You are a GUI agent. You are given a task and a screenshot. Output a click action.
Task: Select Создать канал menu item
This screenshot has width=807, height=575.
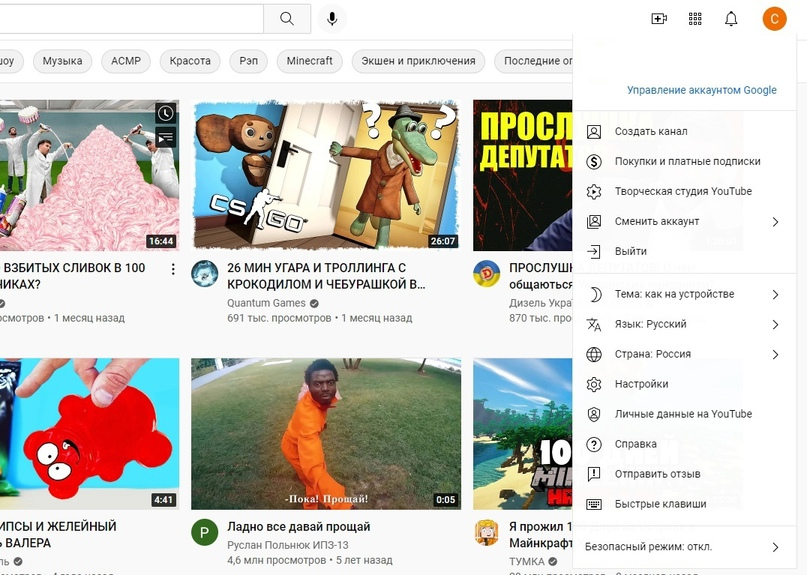pyautogui.click(x=685, y=132)
